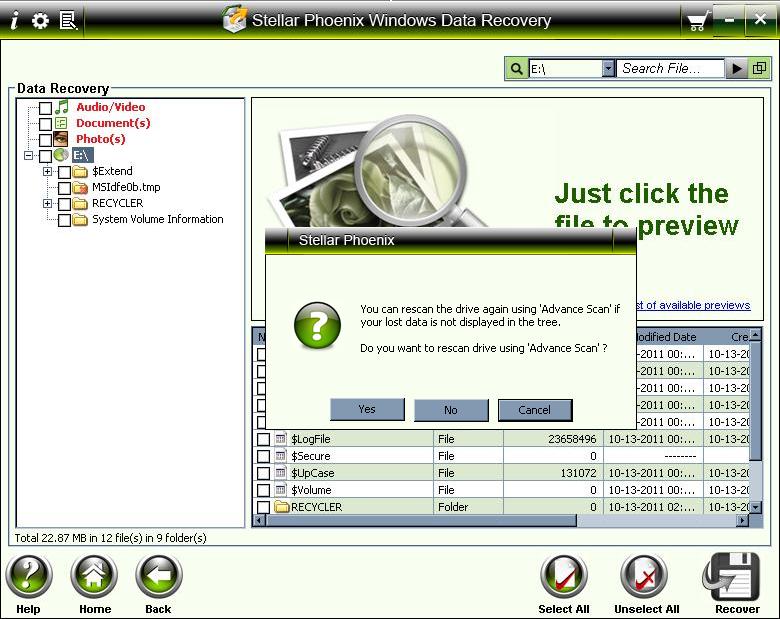Viewport: 780px width, 619px height.
Task: Click the E:\ drive icon in tree
Action: (x=61, y=155)
